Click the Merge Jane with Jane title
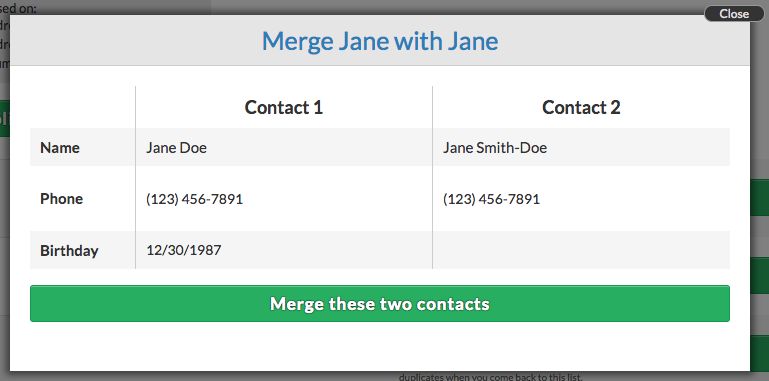This screenshot has height=381, width=769. pos(380,41)
